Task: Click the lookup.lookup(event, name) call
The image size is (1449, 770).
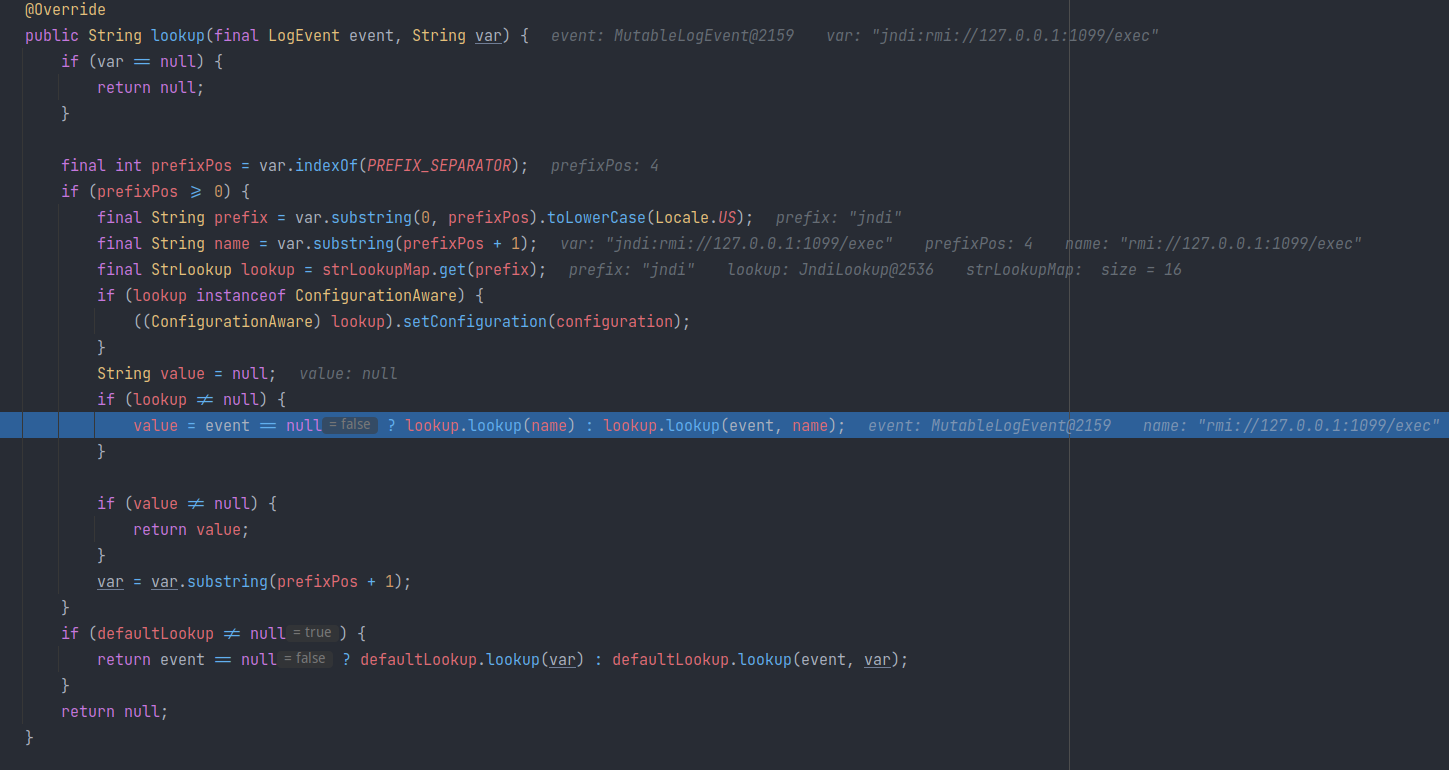Action: pos(720,425)
